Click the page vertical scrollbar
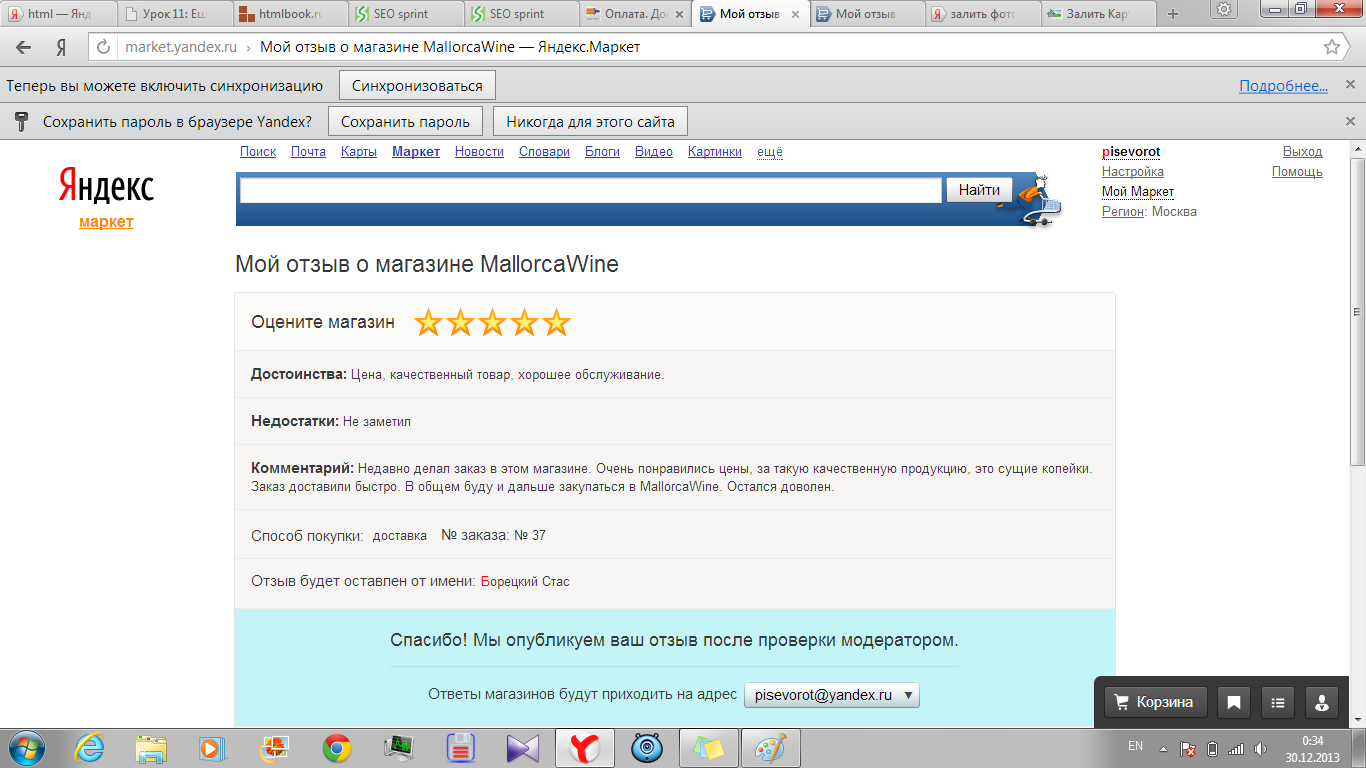This screenshot has height=768, width=1366. tap(1357, 434)
